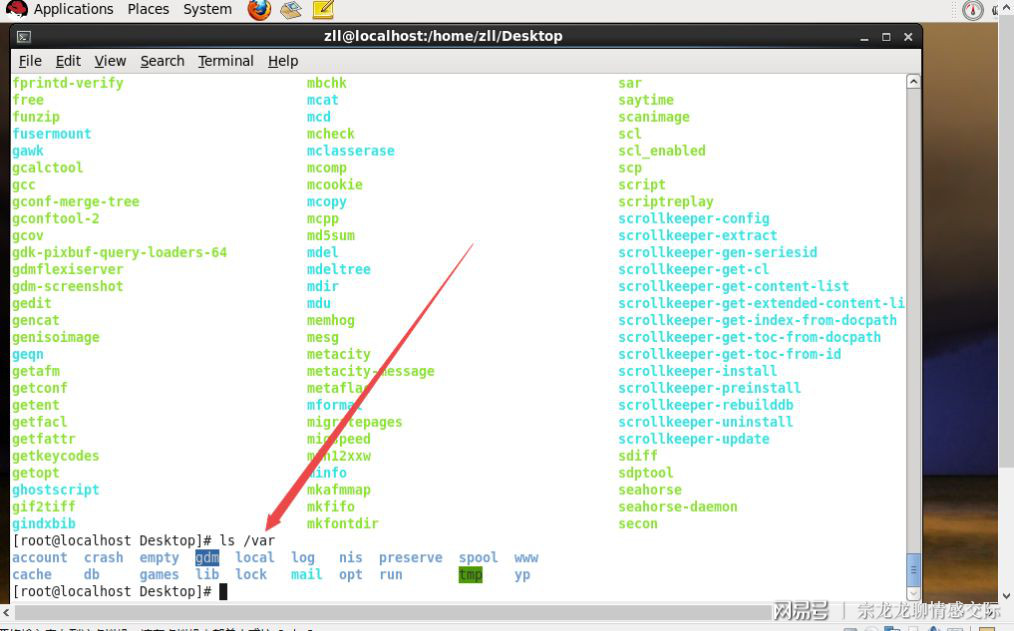This screenshot has height=631, width=1014.
Task: Click the 'yp' directory entry
Action: (523, 575)
